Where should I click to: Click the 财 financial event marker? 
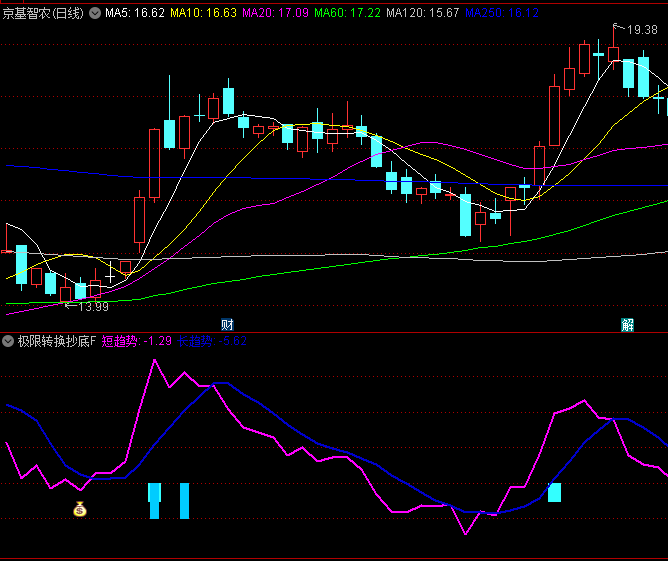tap(227, 324)
